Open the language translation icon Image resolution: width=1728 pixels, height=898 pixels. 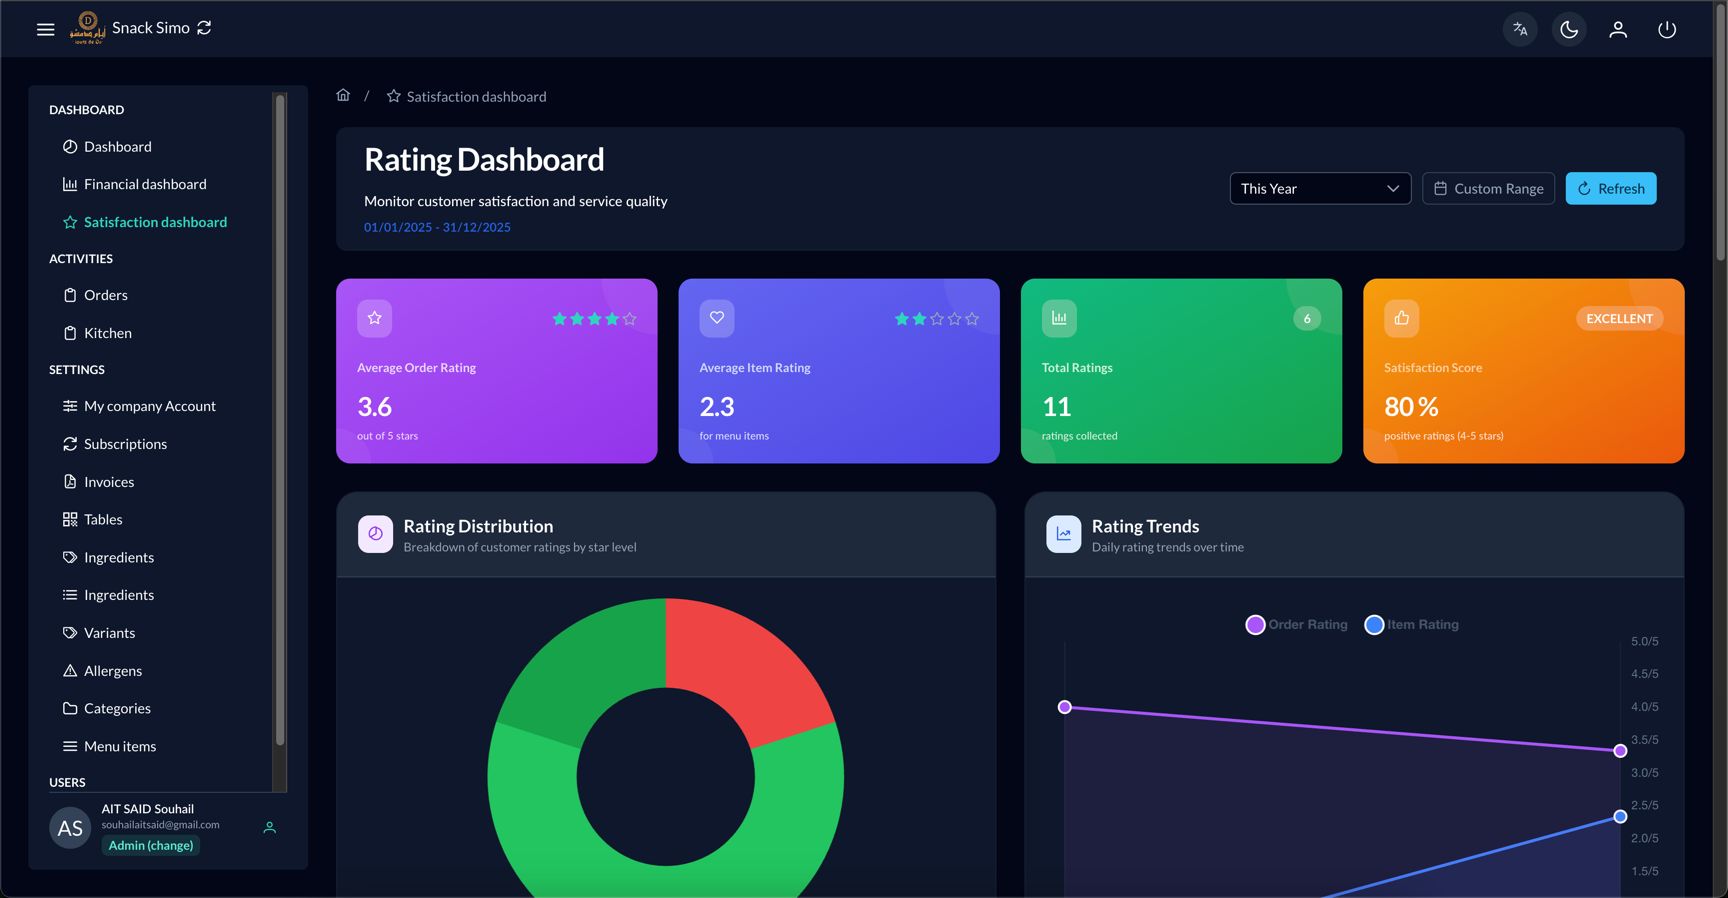[1520, 29]
